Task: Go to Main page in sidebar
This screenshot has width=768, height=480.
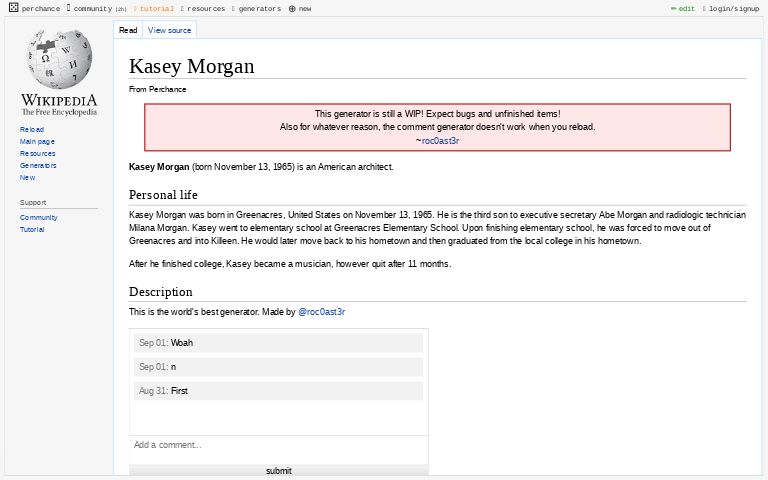Action: pos(37,141)
